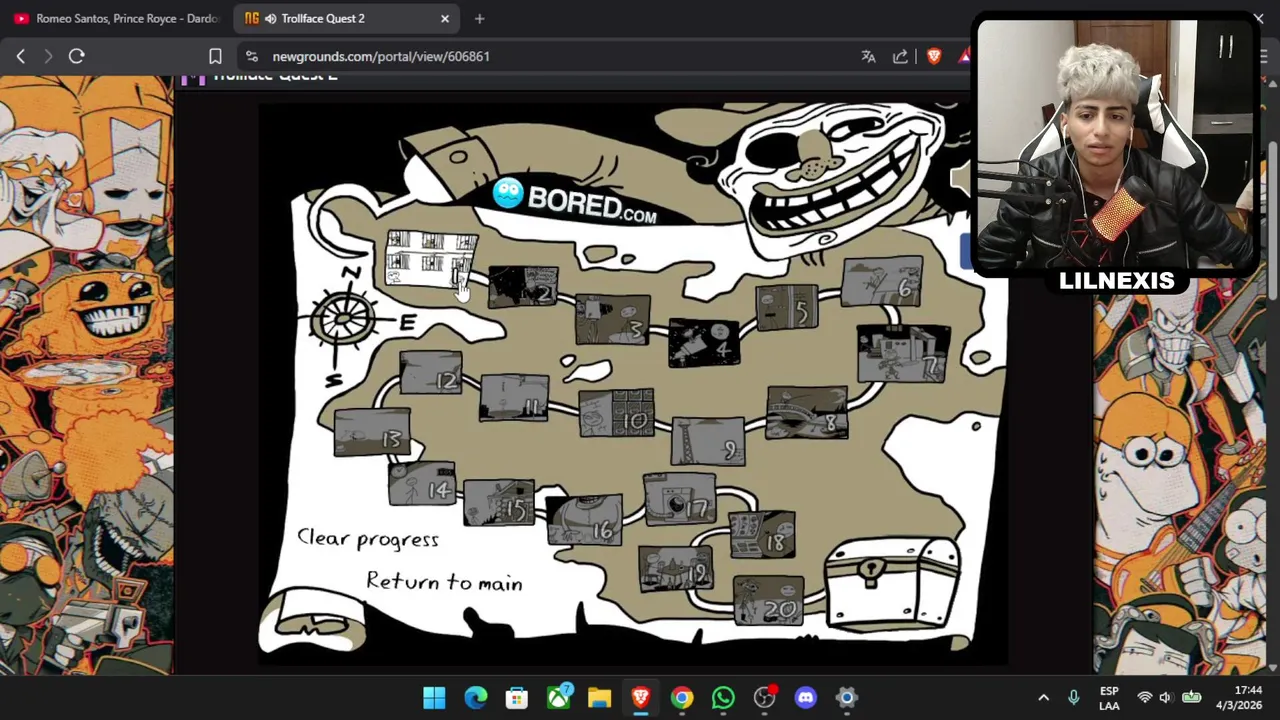This screenshot has height=720, width=1280.
Task: Open ESP LAA keyboard language switcher
Action: (1109, 698)
